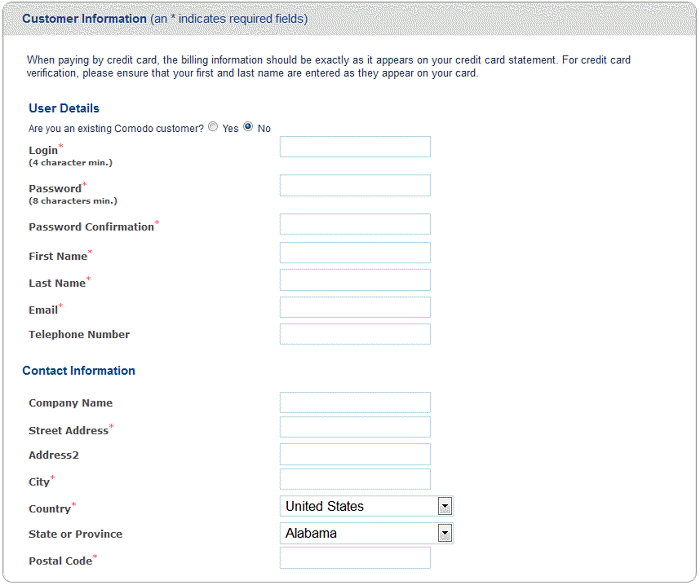Click the Contact Information heading
Image resolution: width=700 pixels, height=585 pixels.
(x=79, y=371)
